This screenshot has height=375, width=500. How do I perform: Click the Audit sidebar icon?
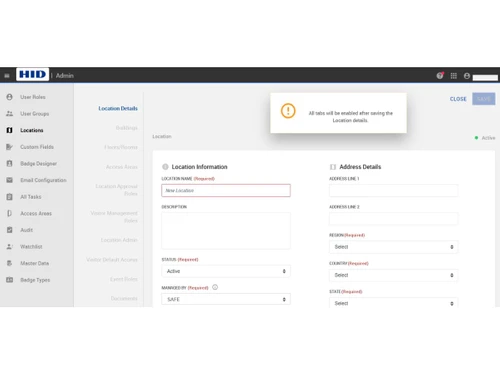tap(9, 230)
